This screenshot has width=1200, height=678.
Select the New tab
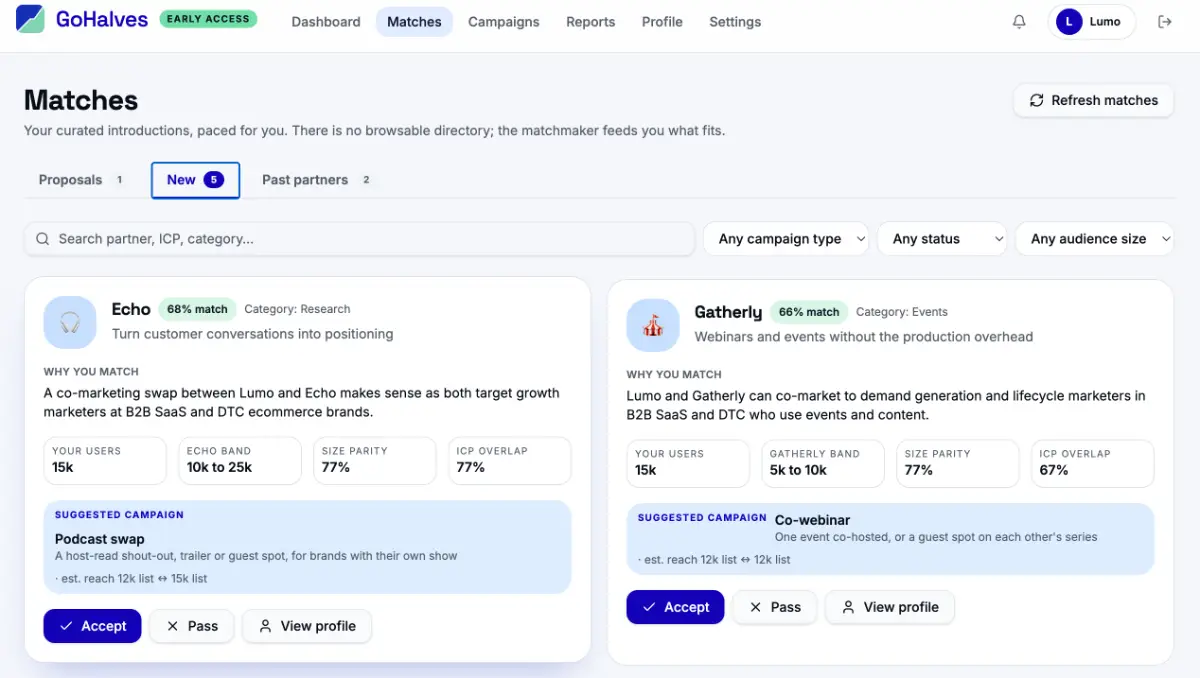pos(195,180)
